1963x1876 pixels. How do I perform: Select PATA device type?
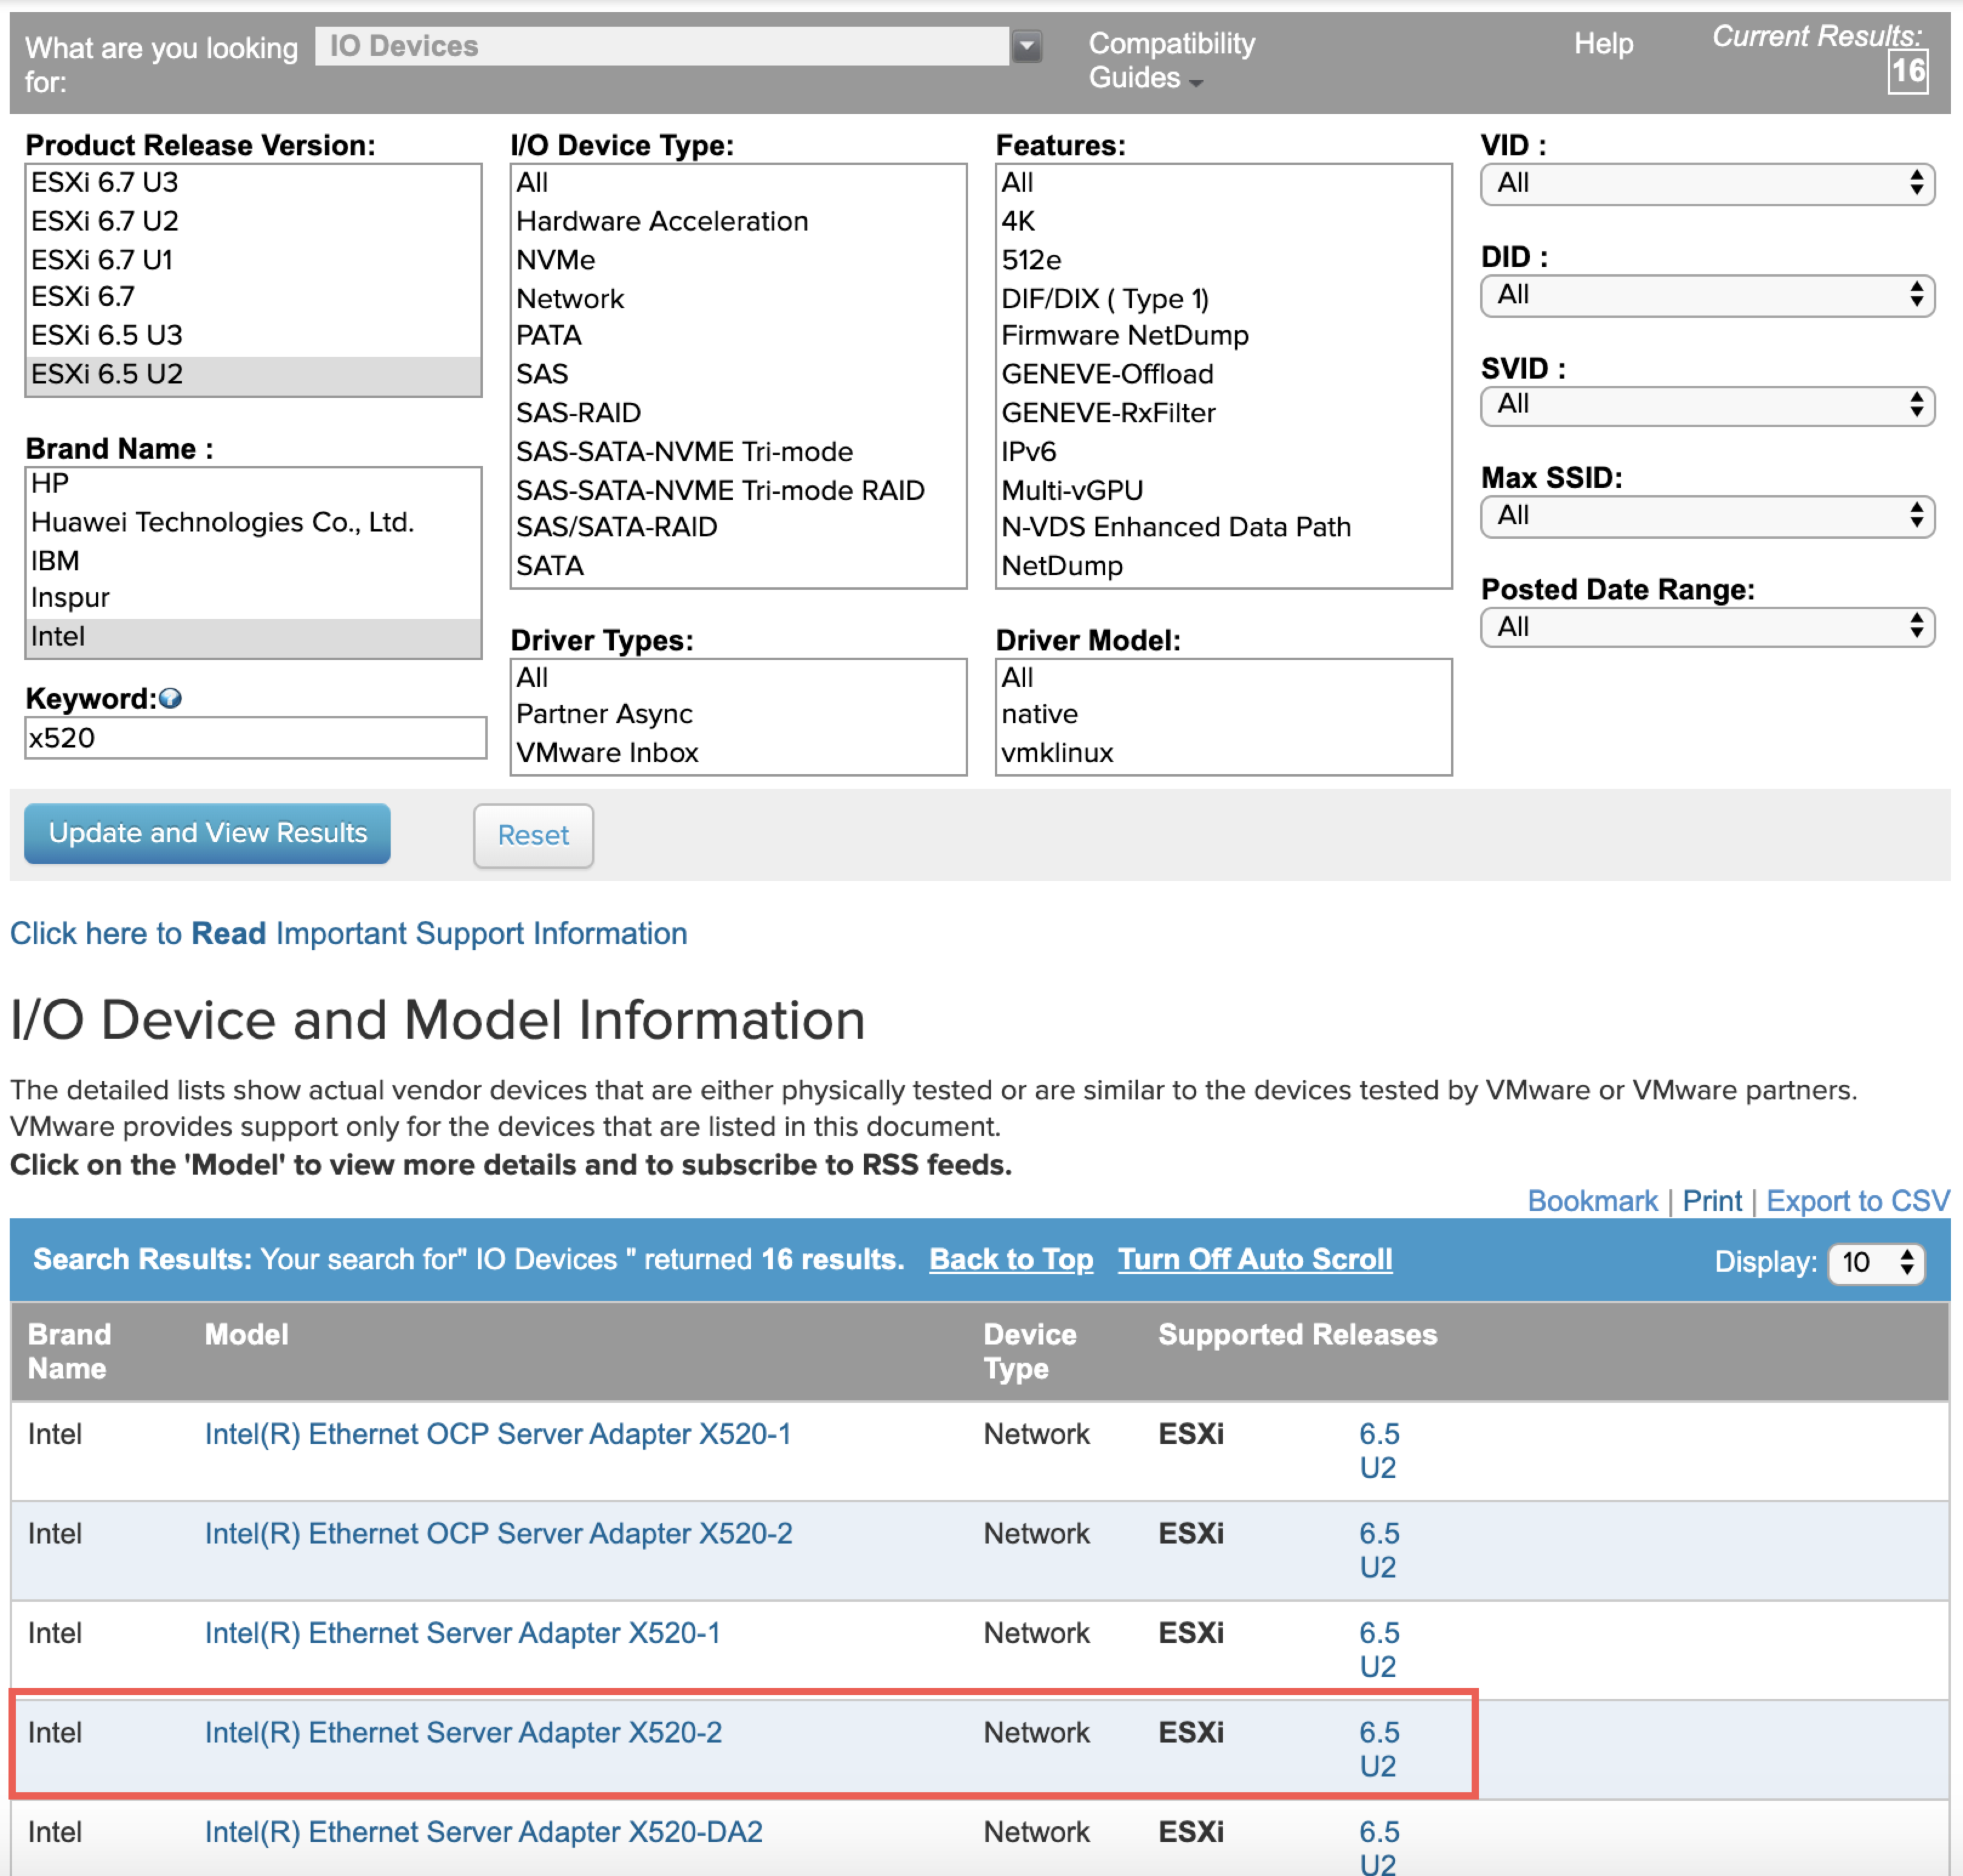(x=738, y=335)
